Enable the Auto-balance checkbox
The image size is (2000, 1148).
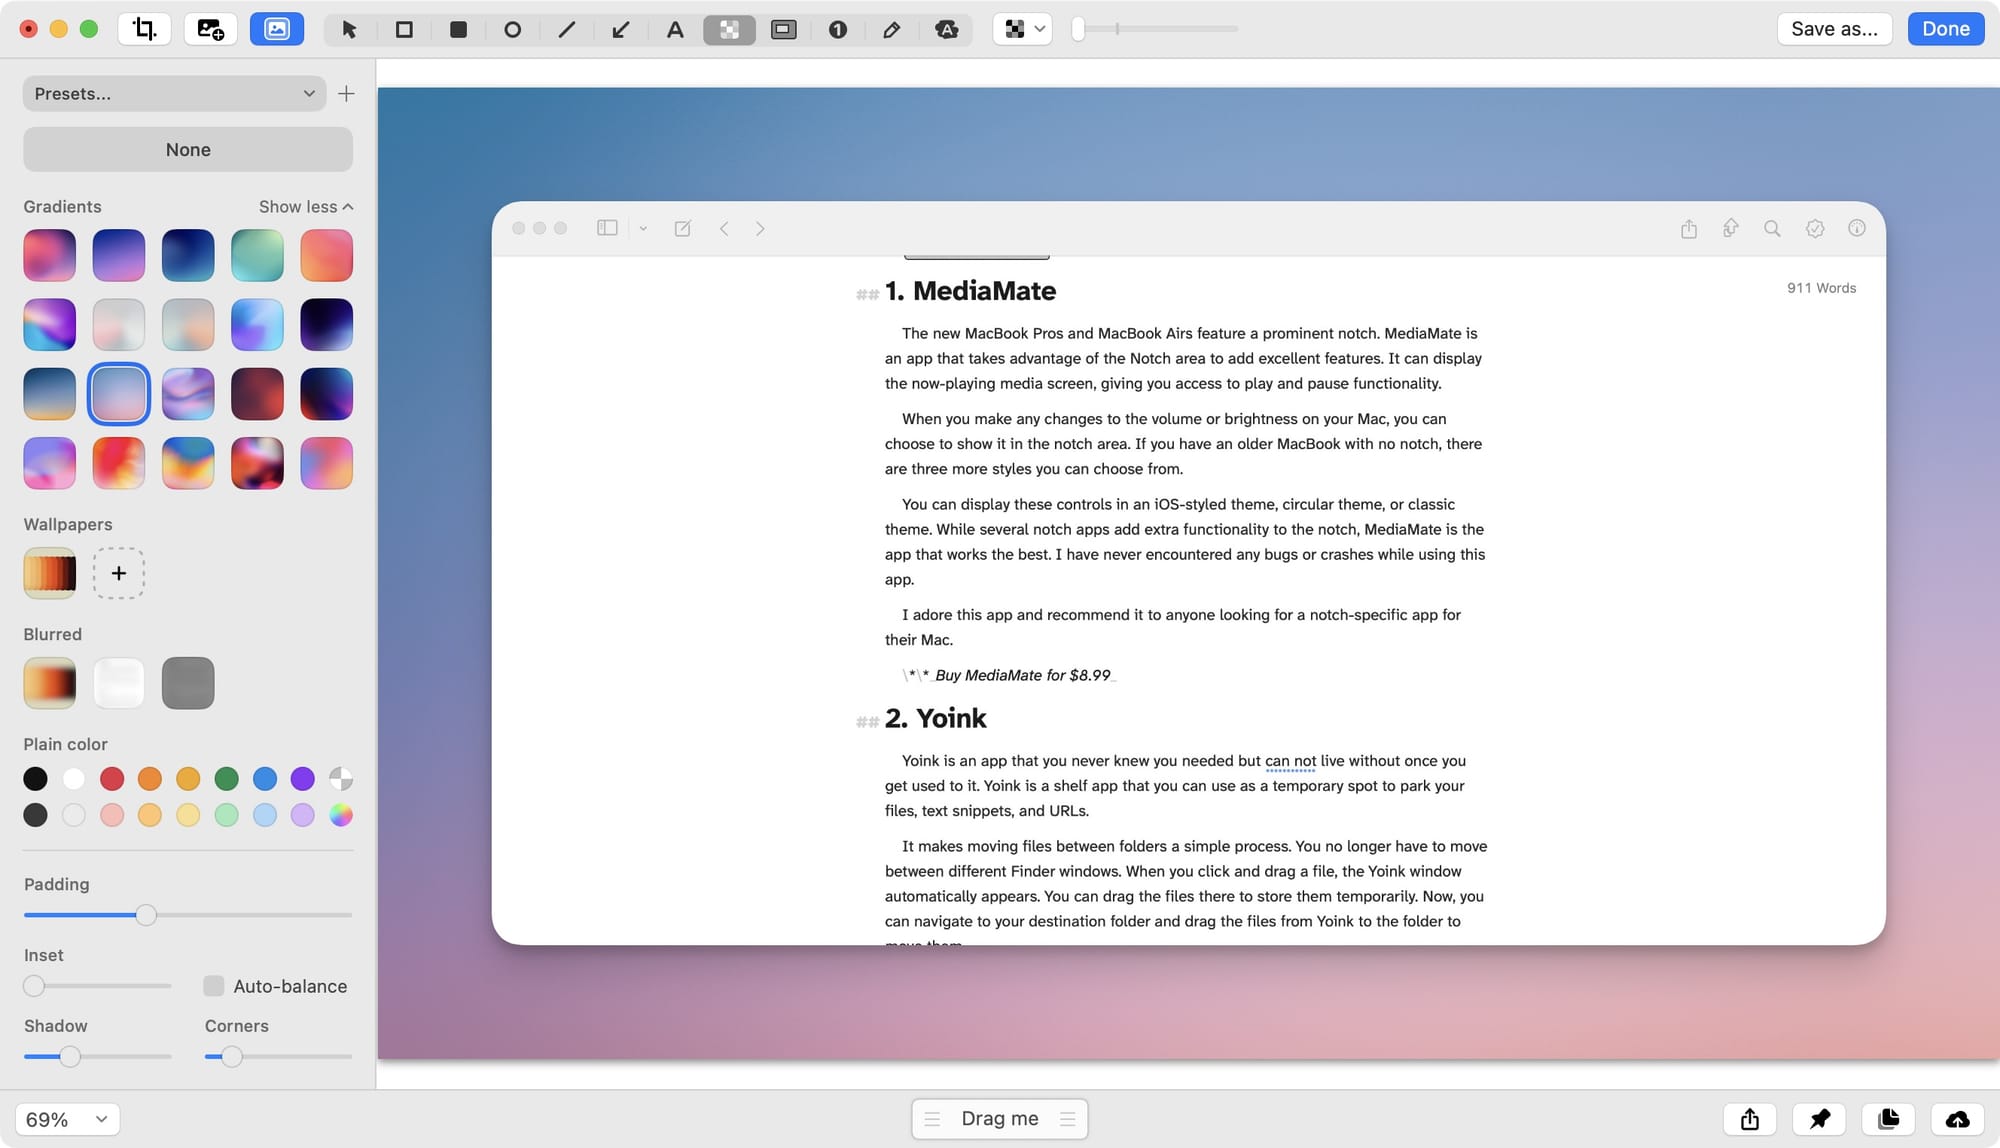213,986
